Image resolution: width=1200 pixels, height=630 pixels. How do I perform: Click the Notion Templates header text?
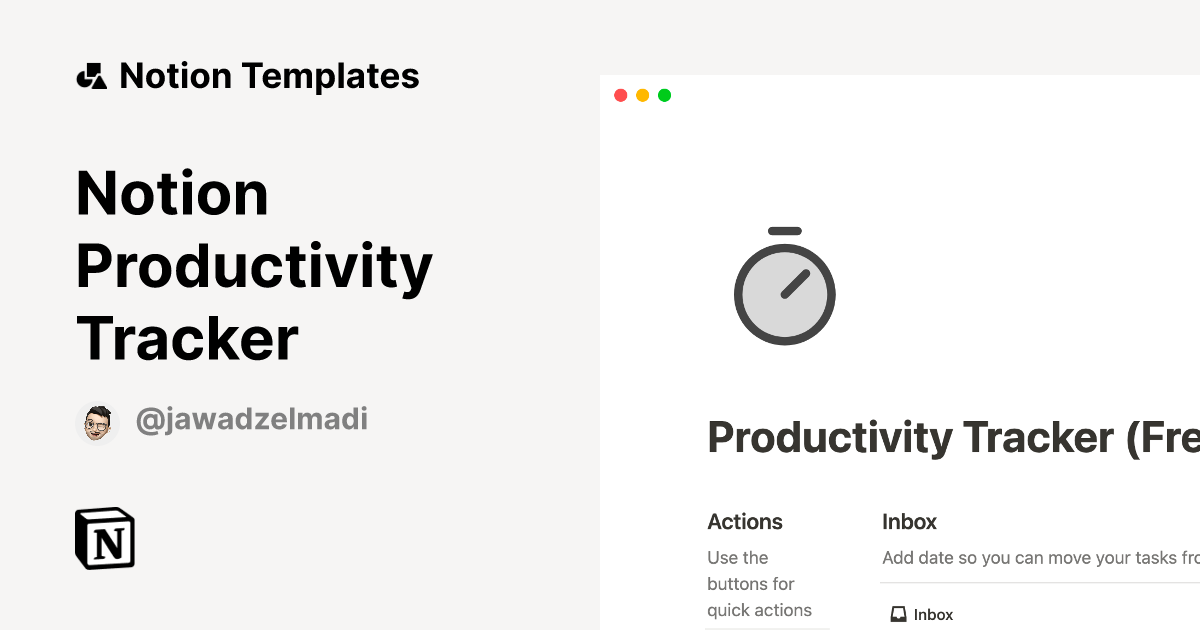tap(269, 75)
